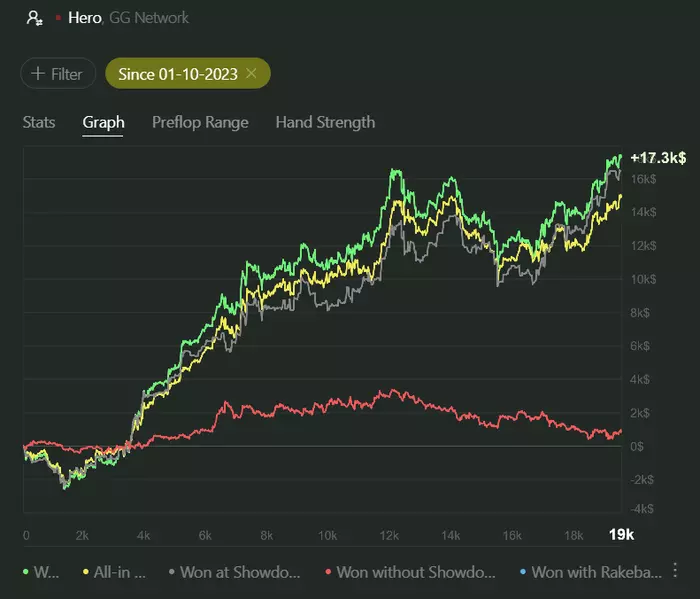This screenshot has height=599, width=700.
Task: Remove the Since 01-10-2023 filter via X
Action: tap(252, 74)
